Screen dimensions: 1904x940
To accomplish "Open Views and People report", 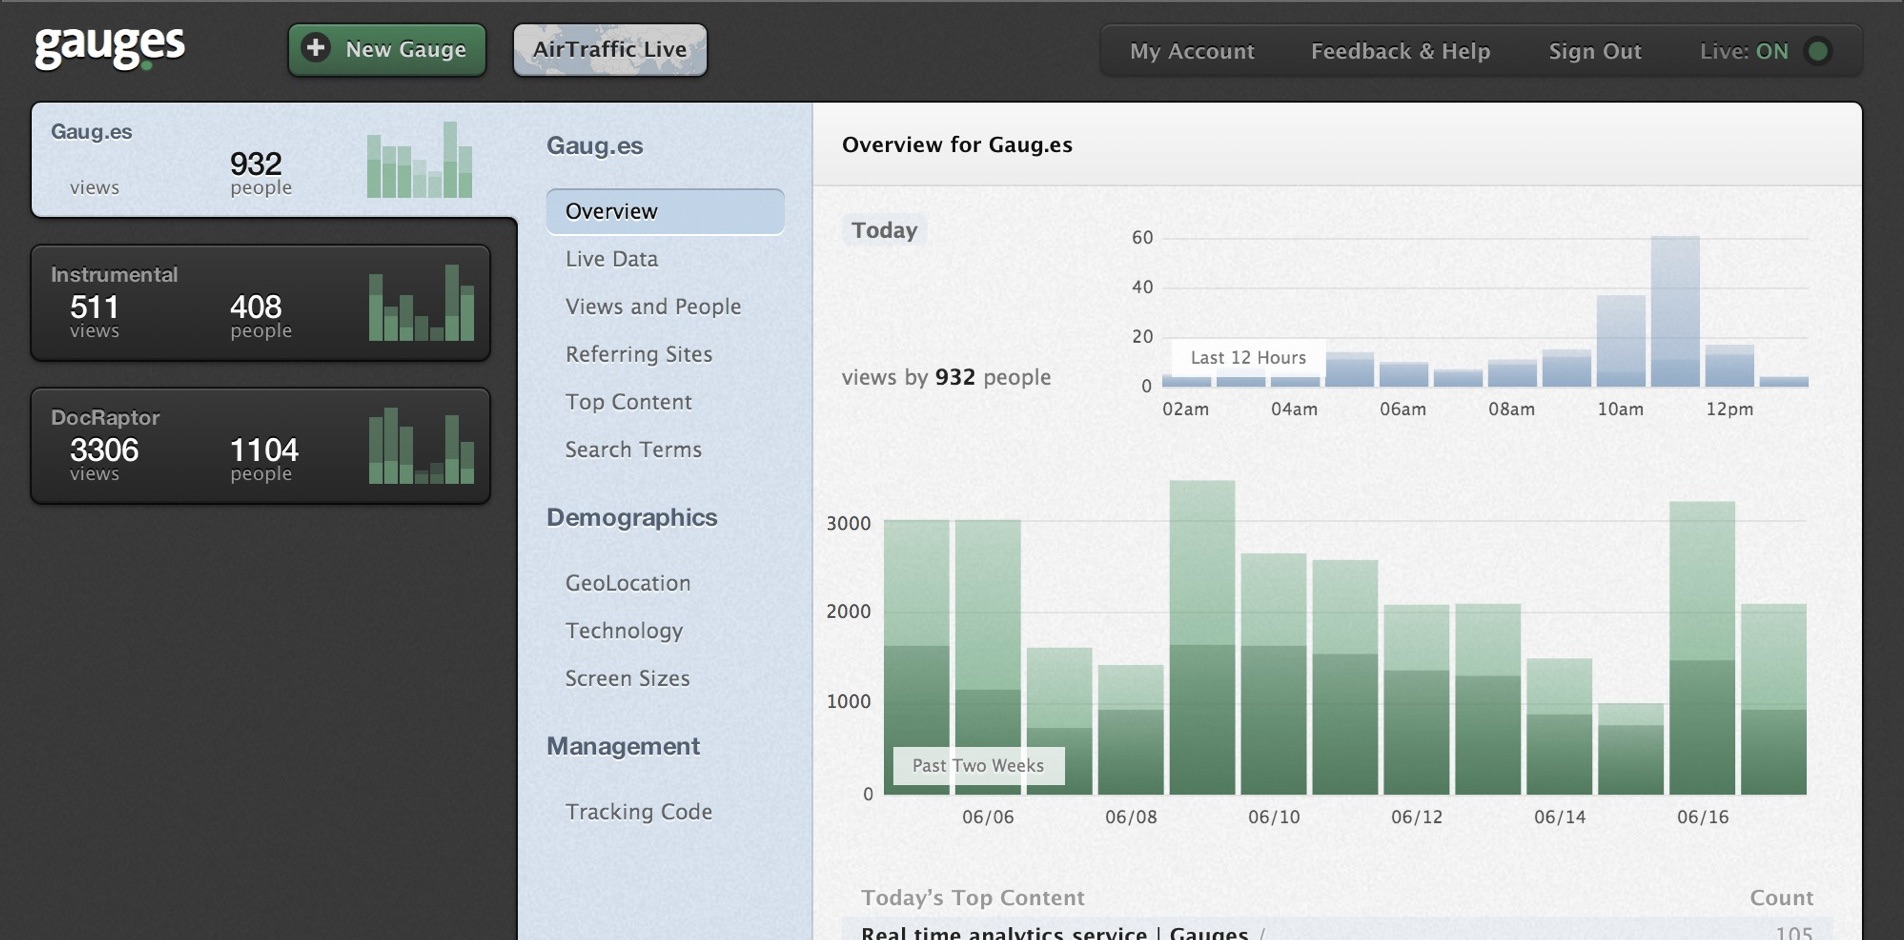I will pos(653,307).
